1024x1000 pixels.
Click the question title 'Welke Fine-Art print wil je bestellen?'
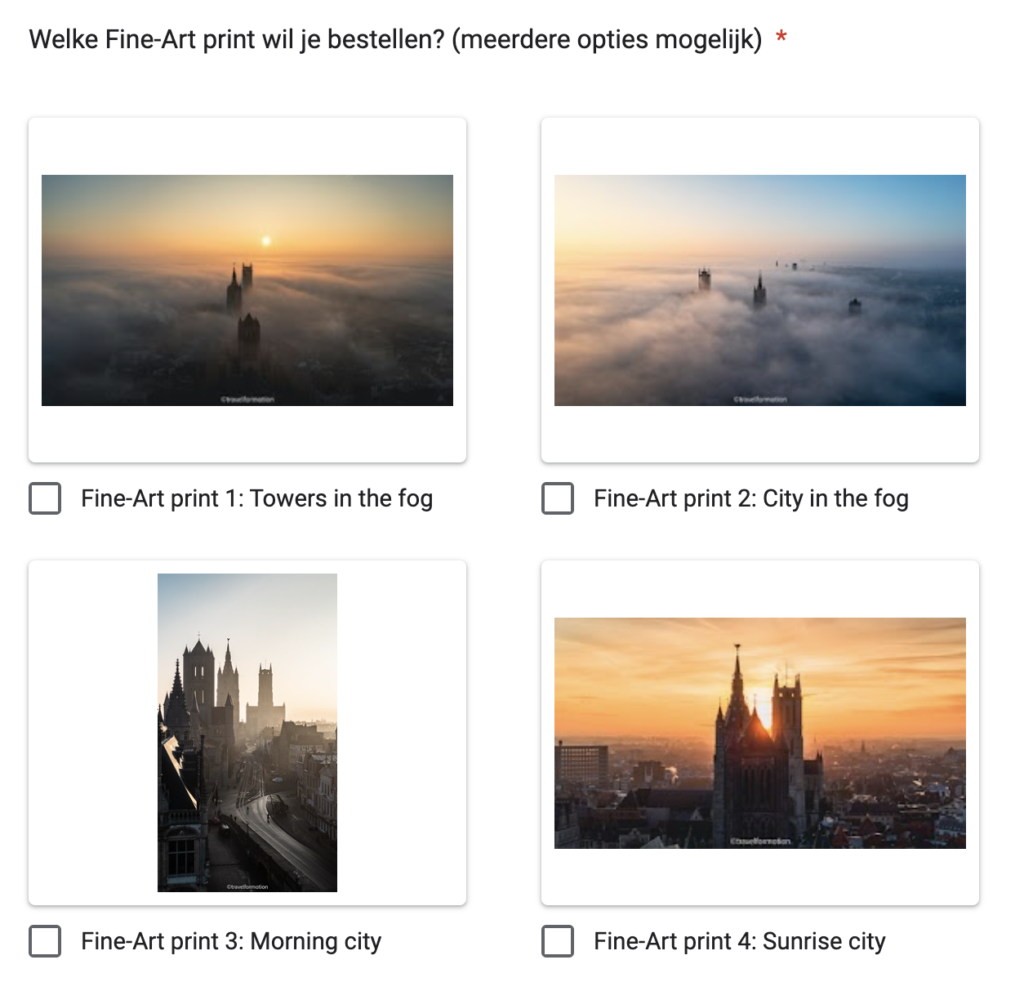pyautogui.click(x=237, y=40)
